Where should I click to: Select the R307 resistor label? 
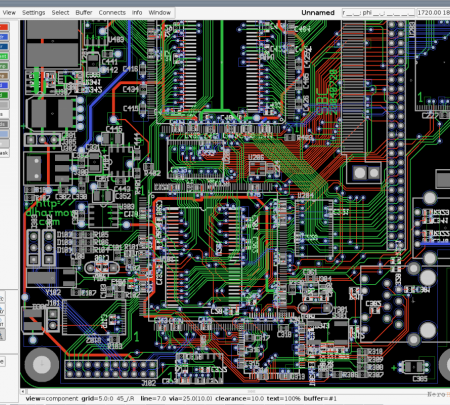(375, 375)
